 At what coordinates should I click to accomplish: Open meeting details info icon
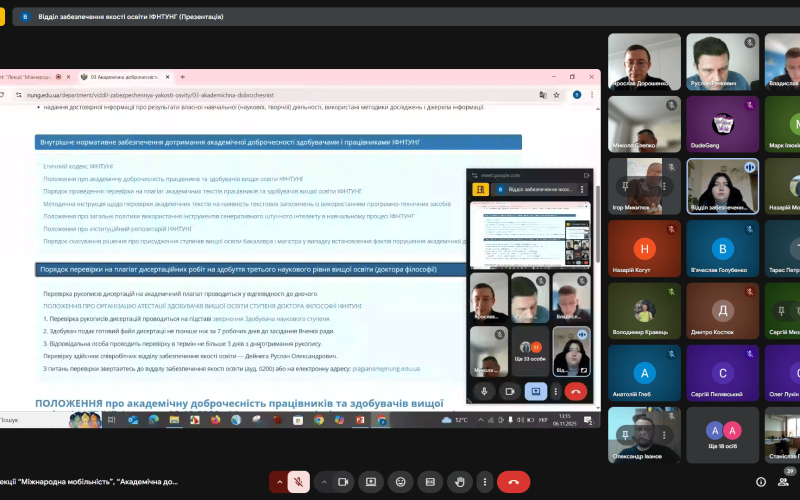point(761,482)
